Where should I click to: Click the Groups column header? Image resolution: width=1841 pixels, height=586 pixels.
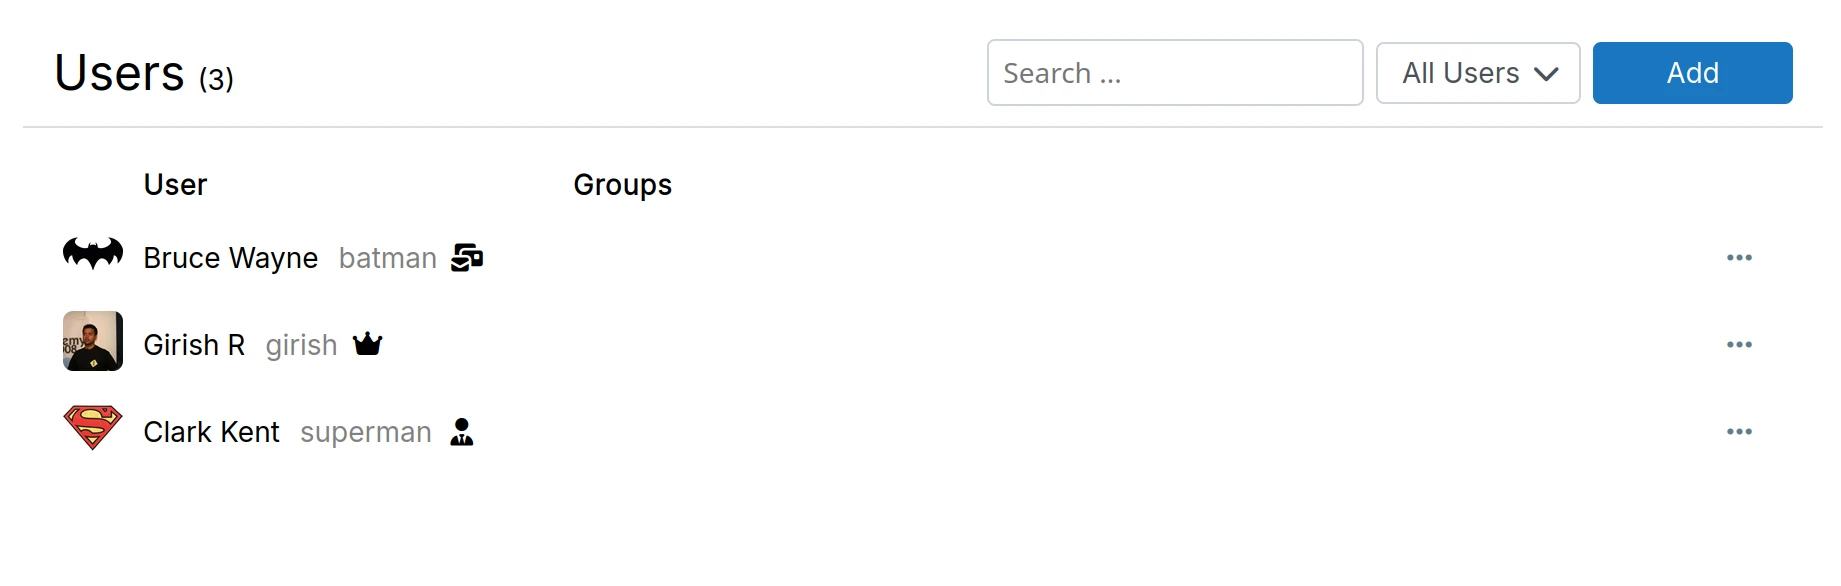(622, 184)
